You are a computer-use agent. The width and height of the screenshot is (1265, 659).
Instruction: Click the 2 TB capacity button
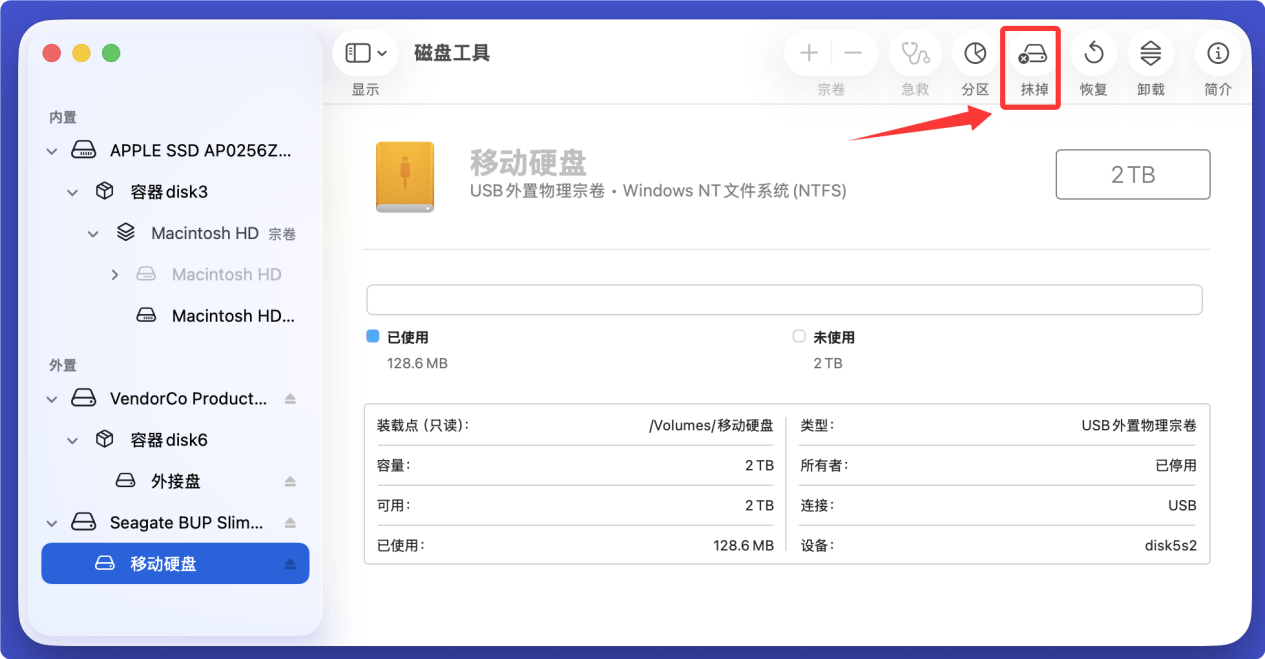[1132, 174]
